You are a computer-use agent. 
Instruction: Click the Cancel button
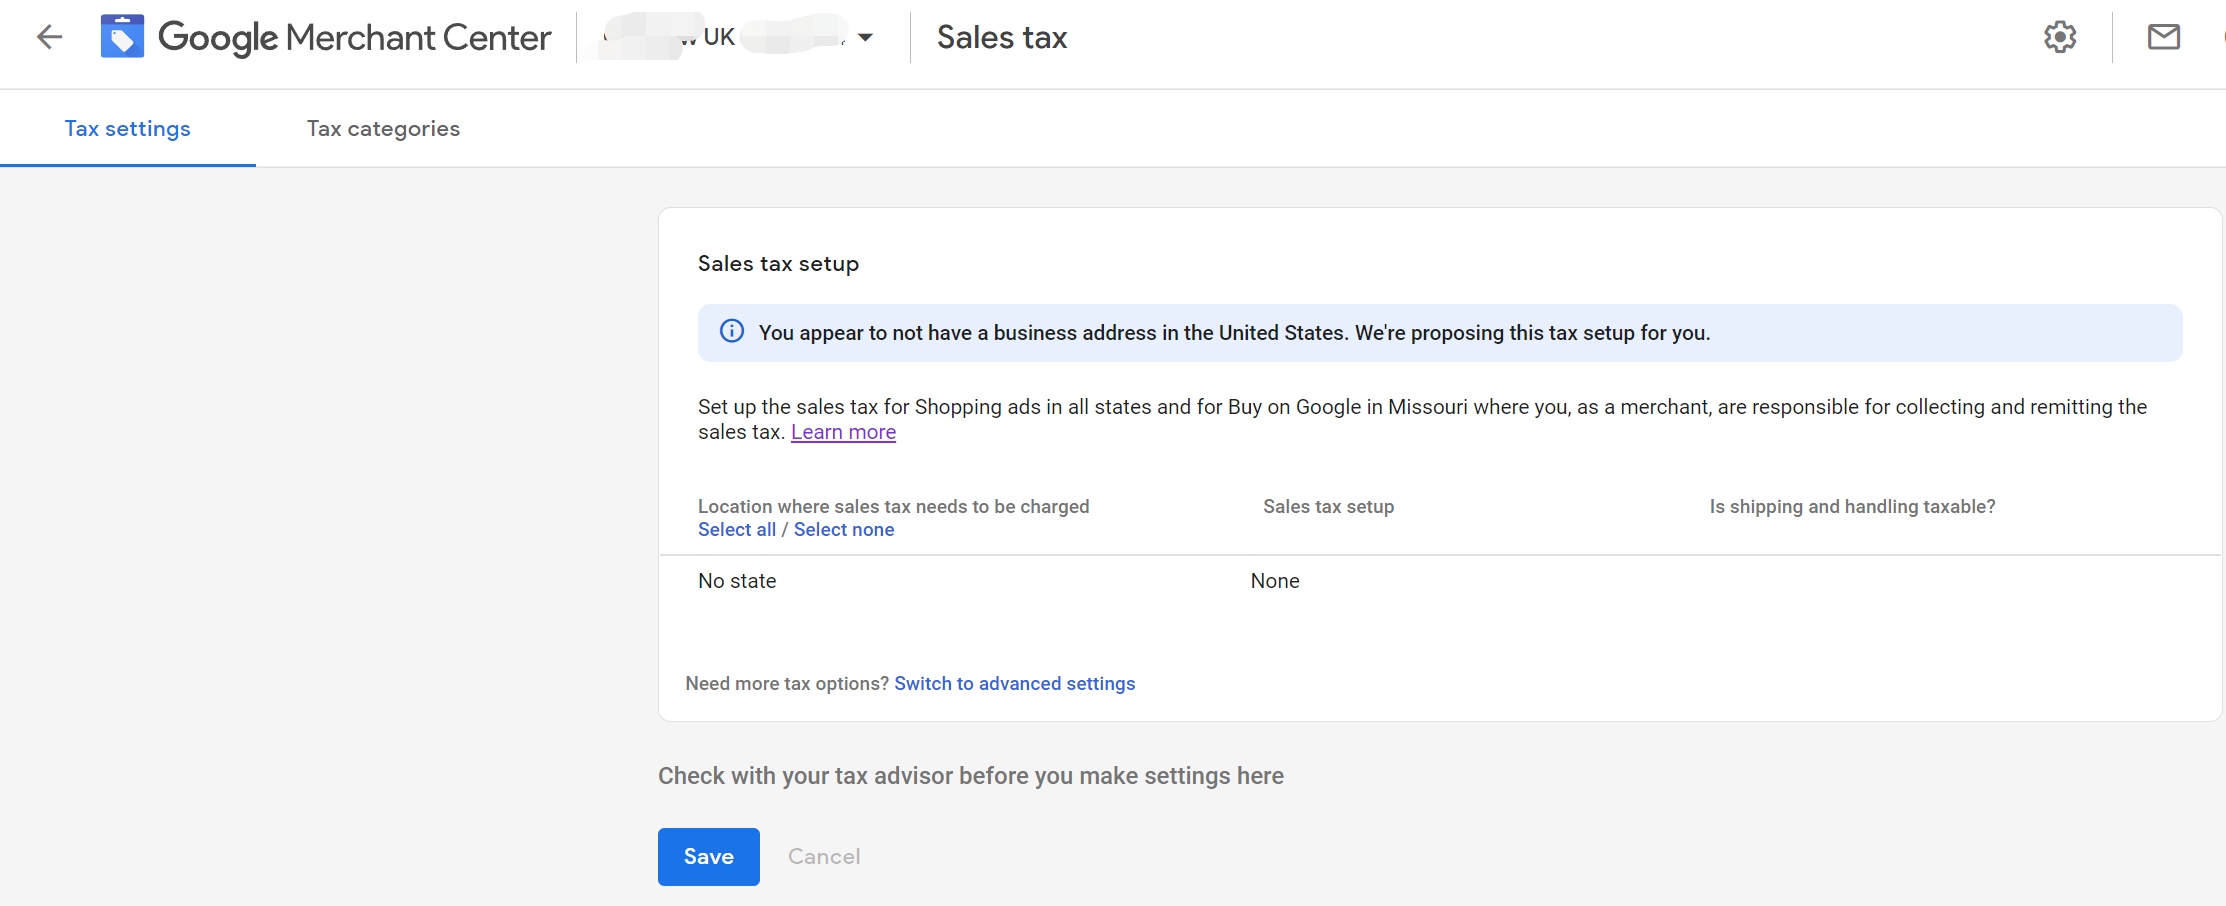click(823, 857)
